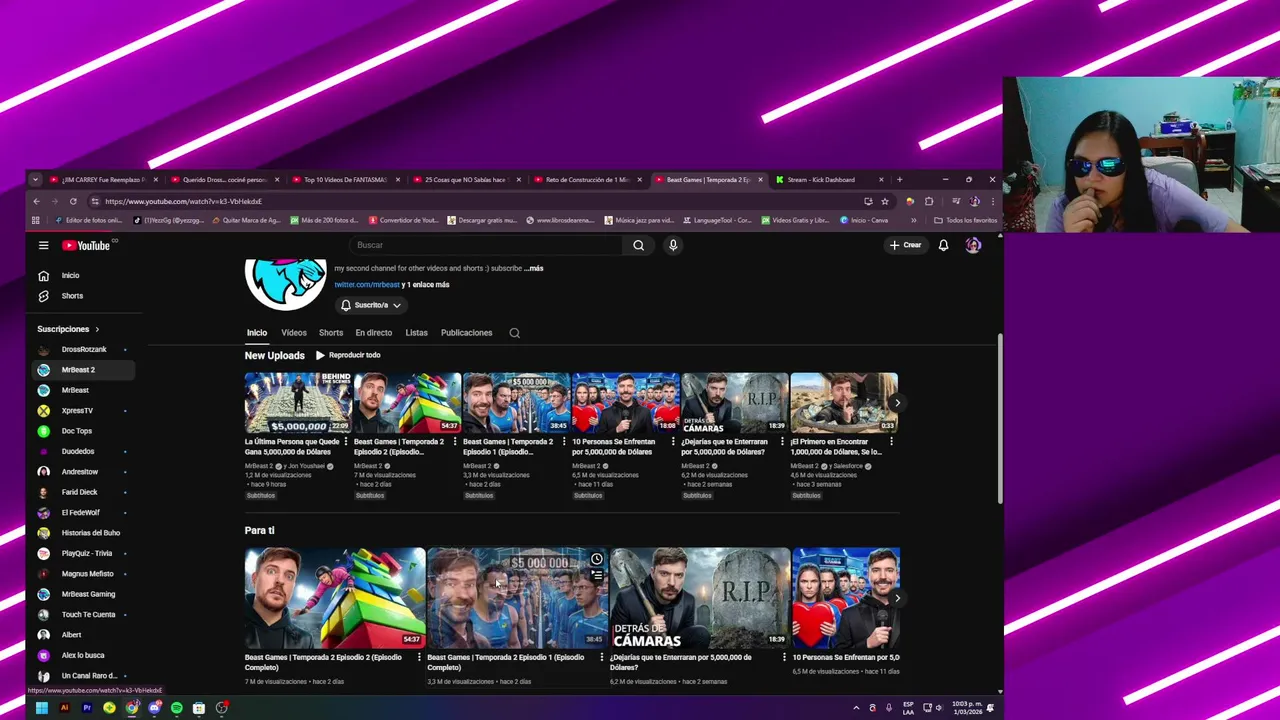Click the search magnifier button
Screen dimensions: 1280x720
click(638, 245)
